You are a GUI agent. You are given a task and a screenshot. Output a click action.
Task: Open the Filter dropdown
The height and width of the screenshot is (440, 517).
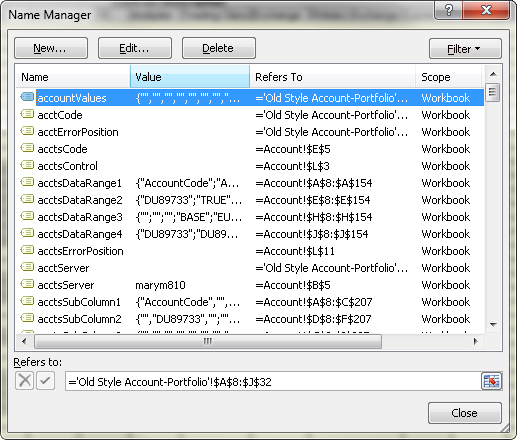coord(465,49)
